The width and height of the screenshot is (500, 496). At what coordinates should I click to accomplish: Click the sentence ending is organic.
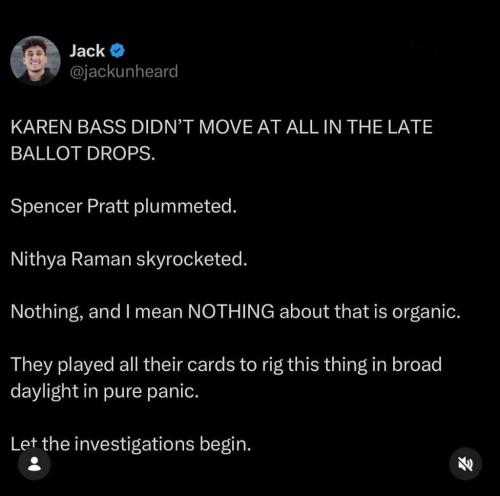(x=235, y=312)
